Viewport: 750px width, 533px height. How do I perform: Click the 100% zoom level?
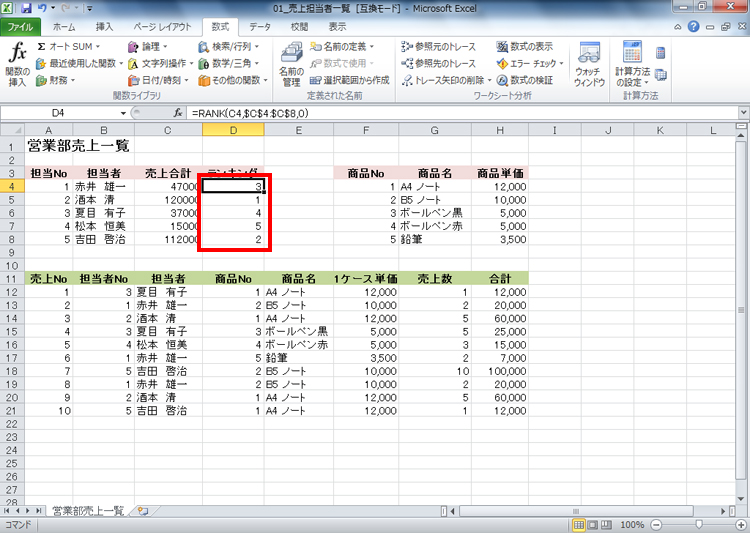pyautogui.click(x=631, y=525)
